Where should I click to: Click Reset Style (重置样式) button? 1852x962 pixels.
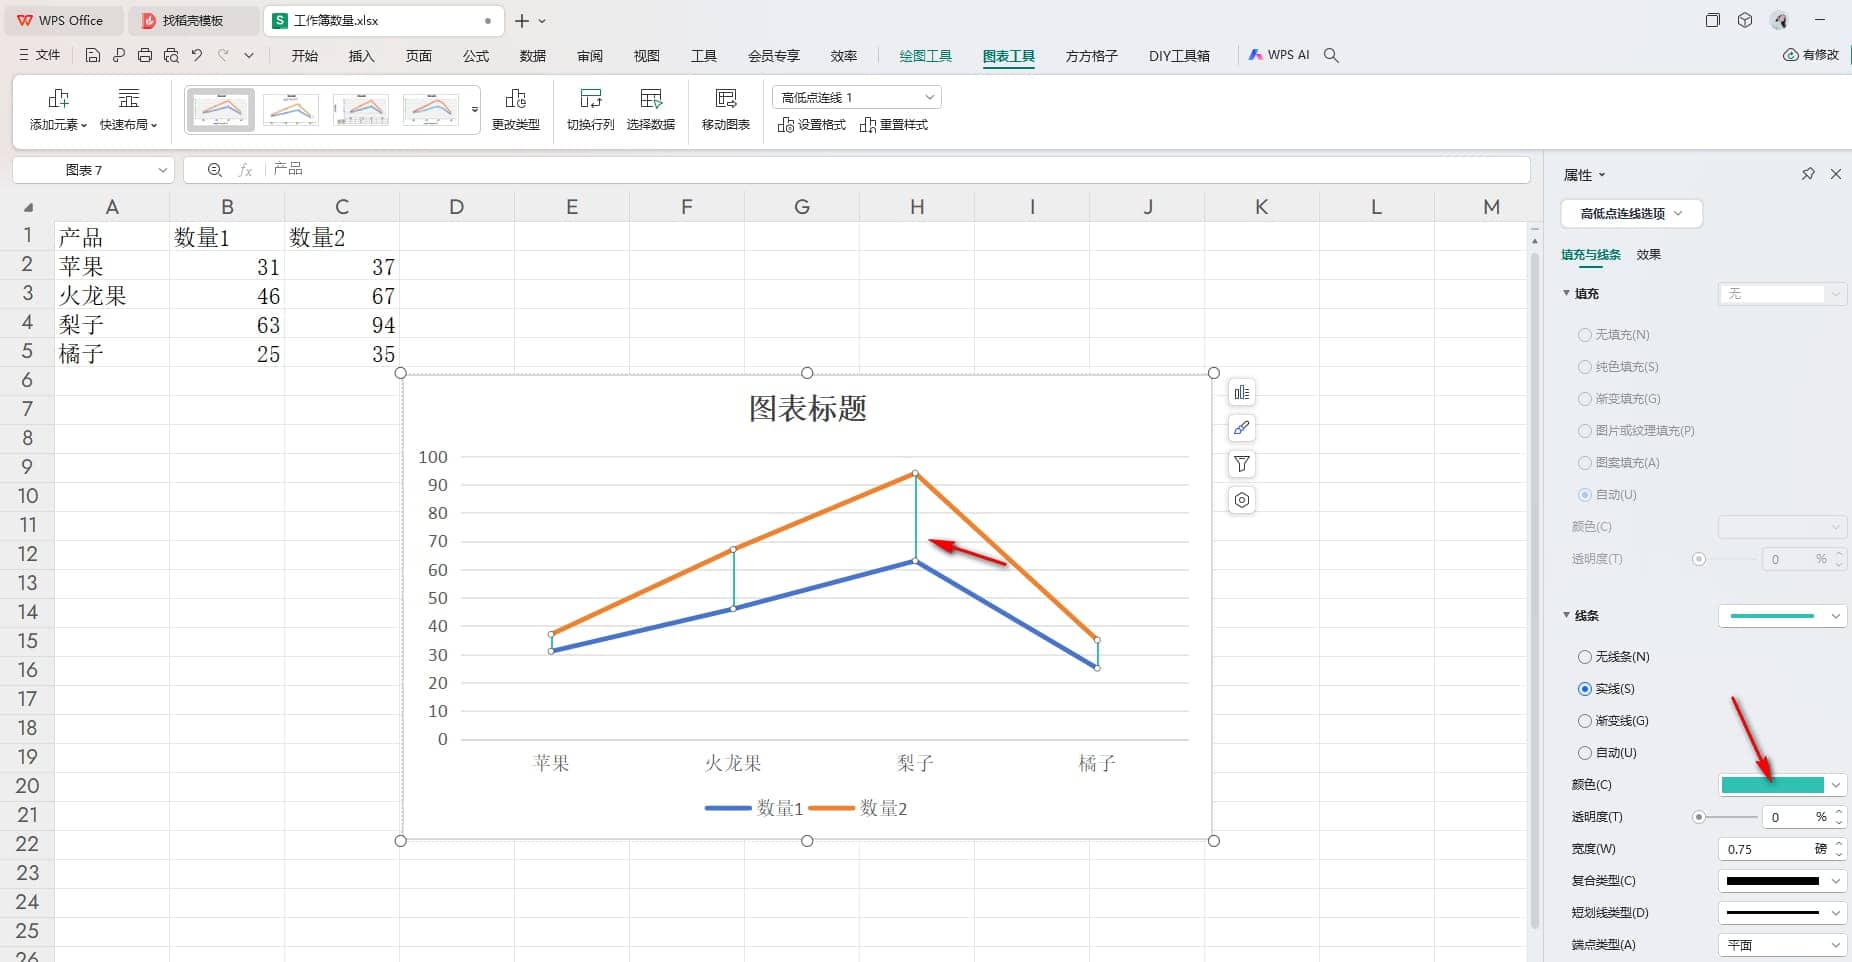(894, 125)
